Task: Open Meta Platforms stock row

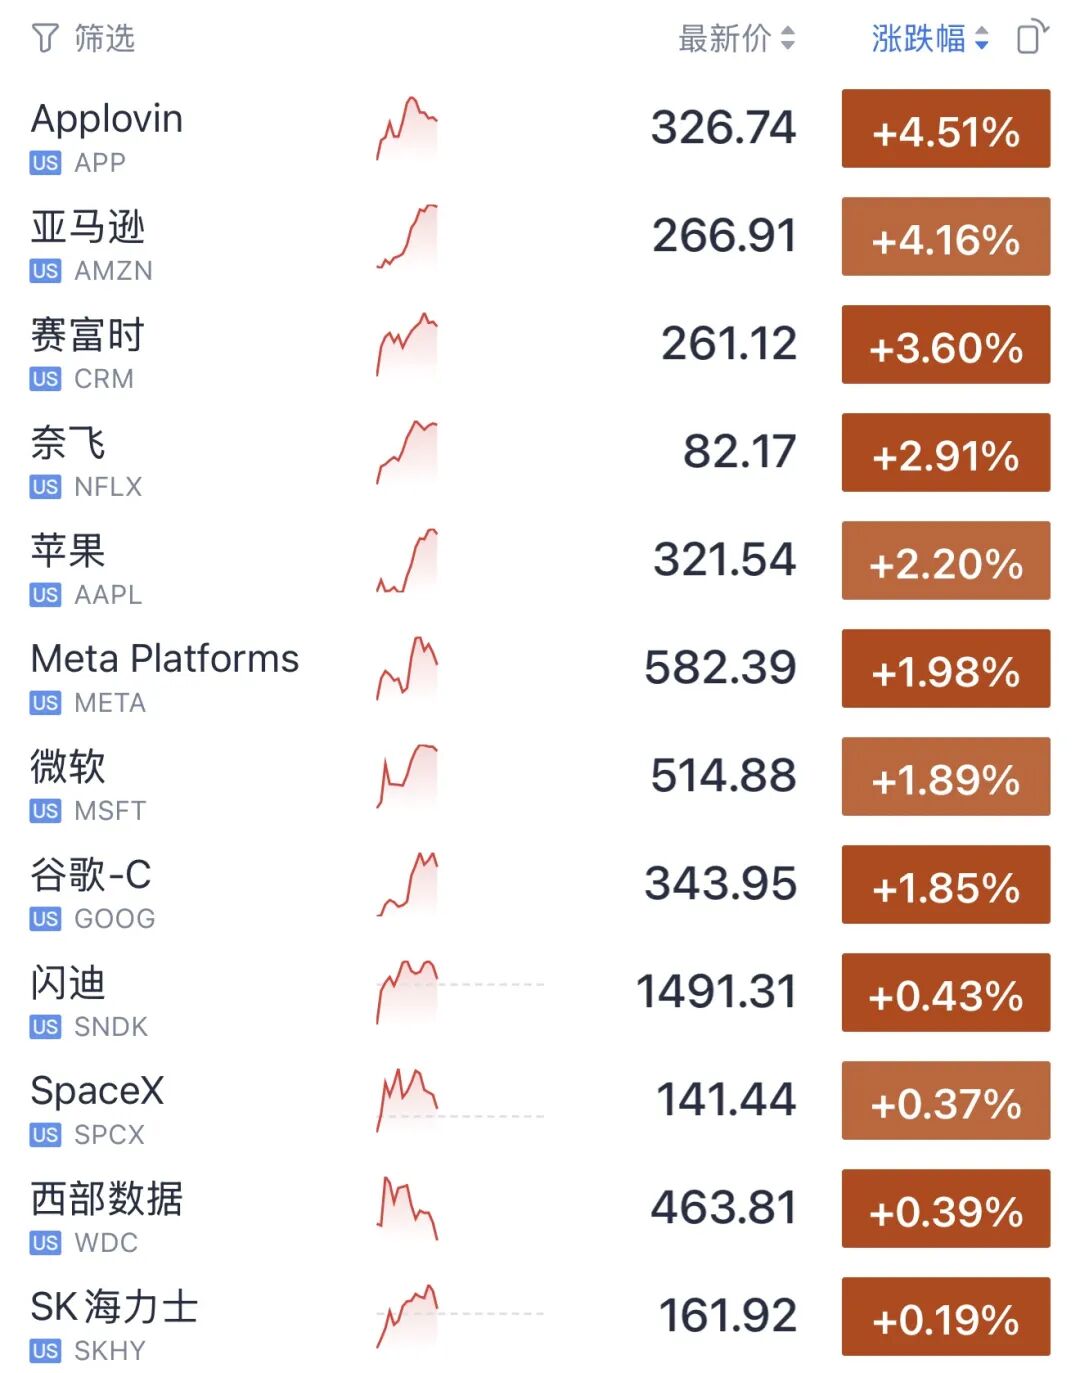Action: point(540,668)
